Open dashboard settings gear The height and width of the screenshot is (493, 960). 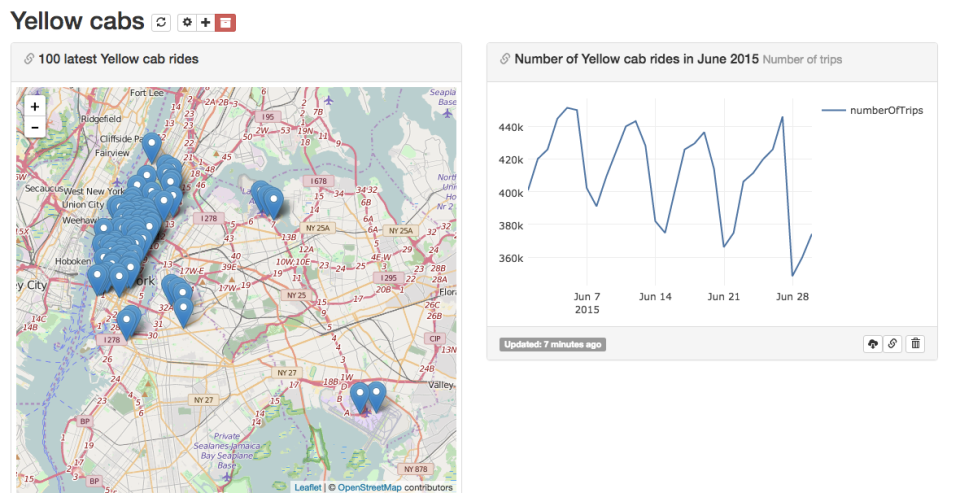(x=187, y=22)
